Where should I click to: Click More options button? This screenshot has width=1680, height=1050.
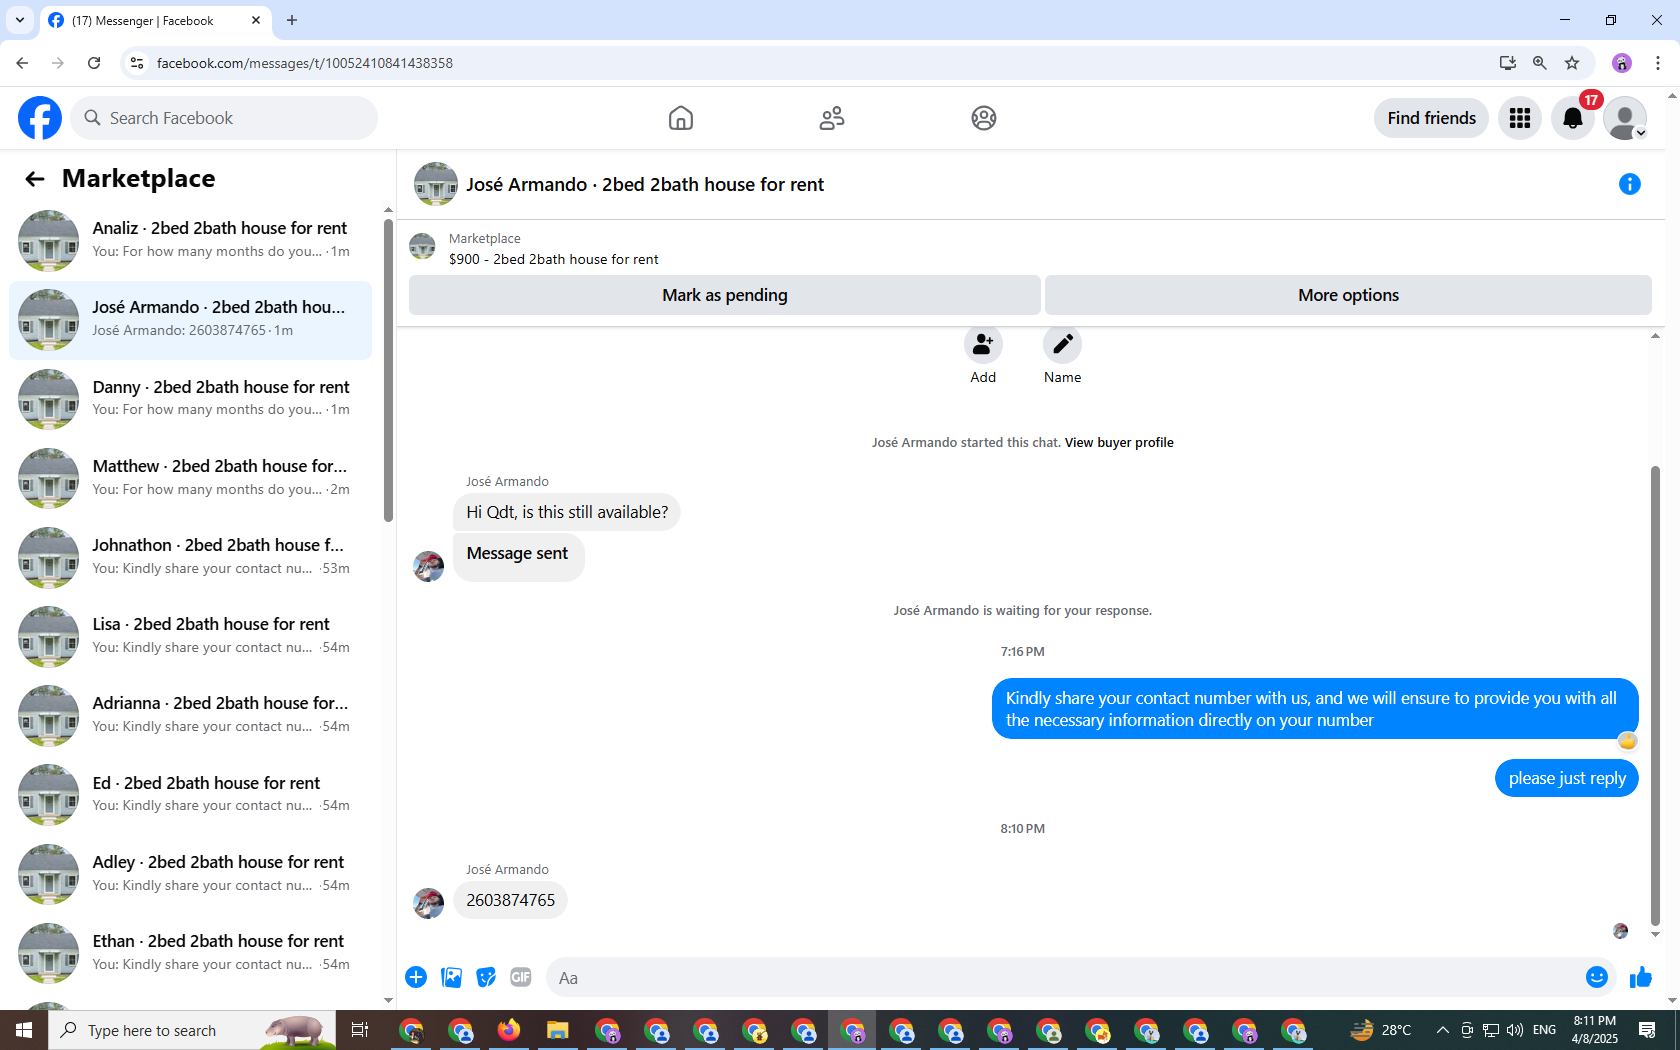[1348, 295]
